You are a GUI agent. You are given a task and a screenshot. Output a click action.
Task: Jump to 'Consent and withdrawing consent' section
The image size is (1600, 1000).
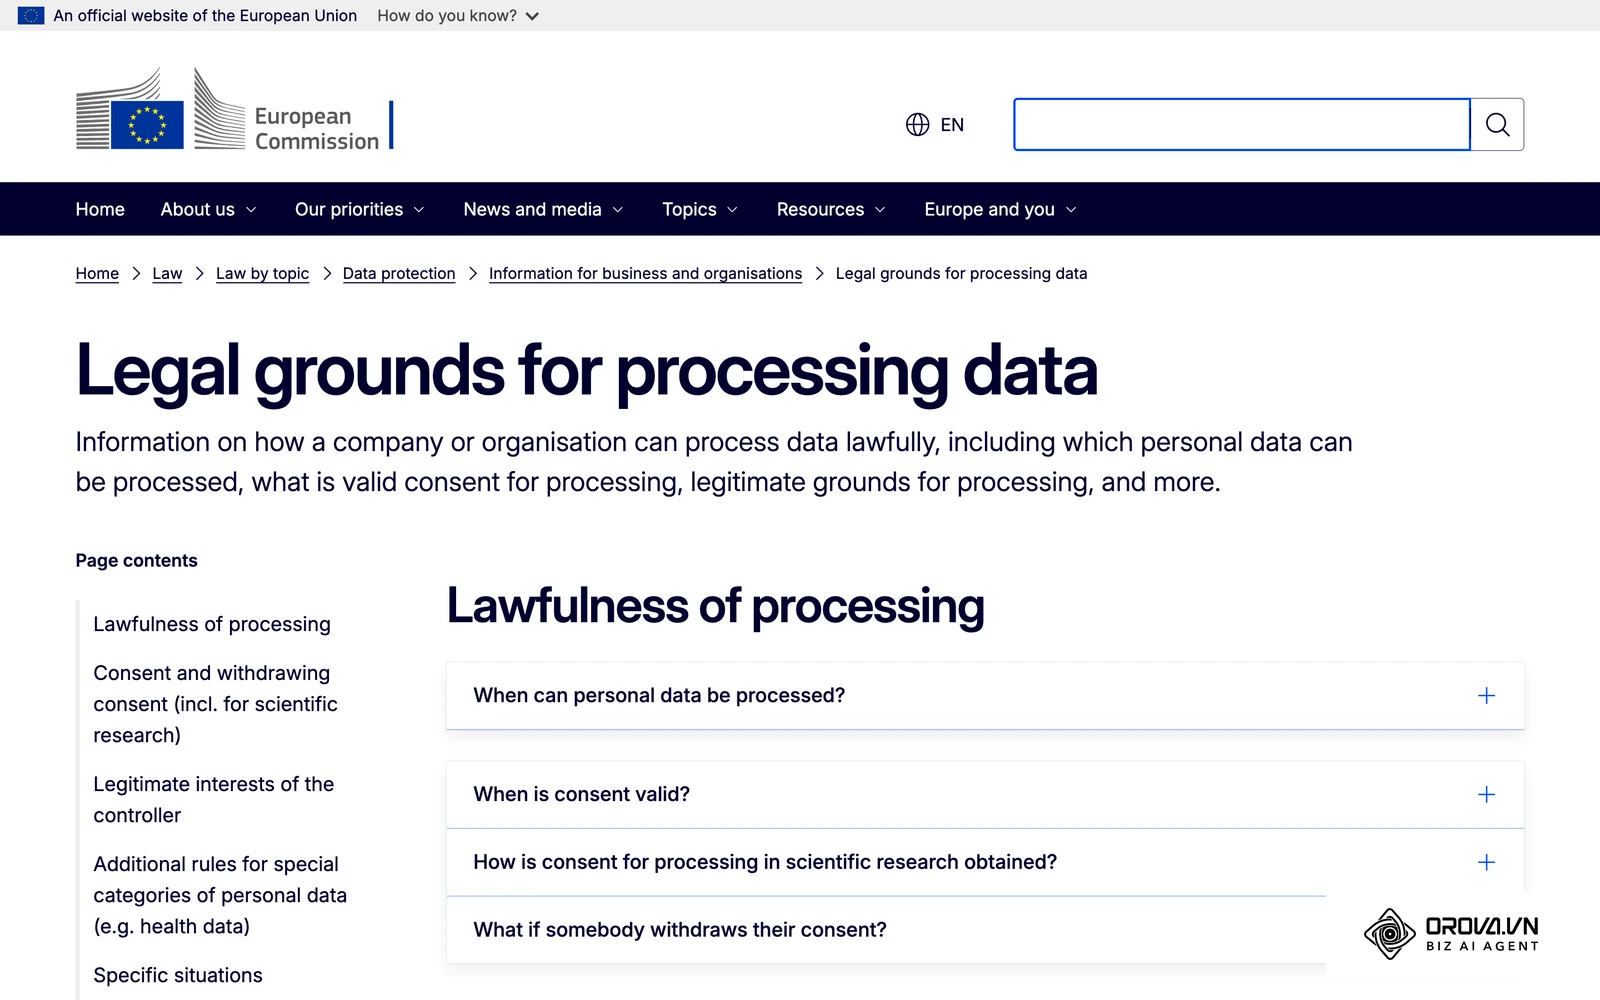click(x=215, y=704)
